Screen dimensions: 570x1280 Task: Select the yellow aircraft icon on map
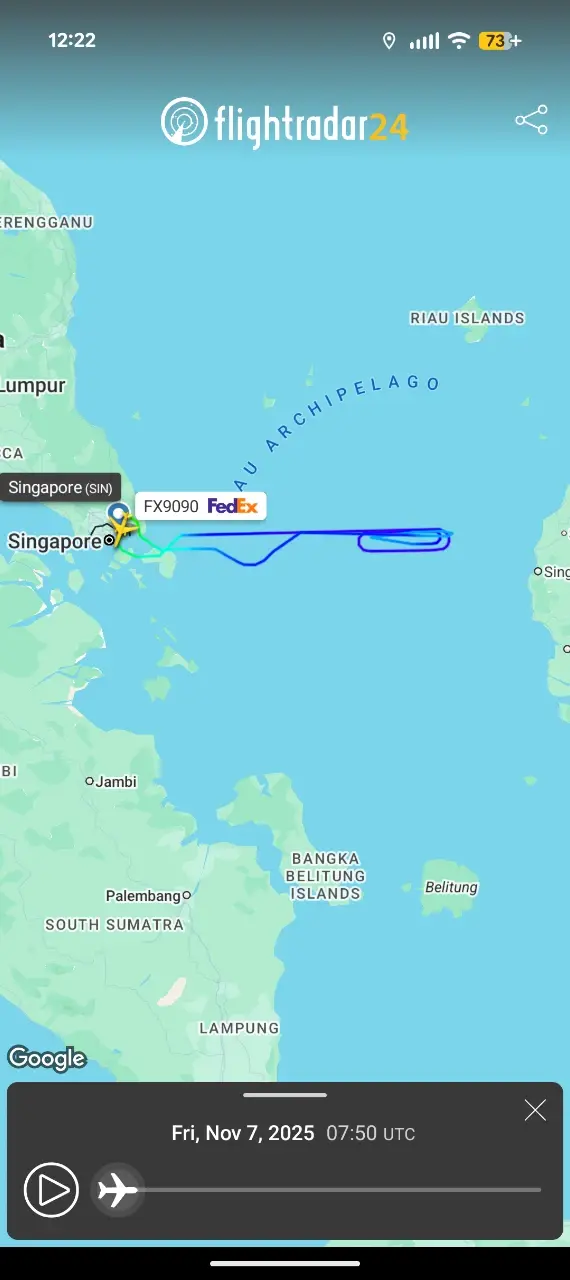click(x=124, y=531)
